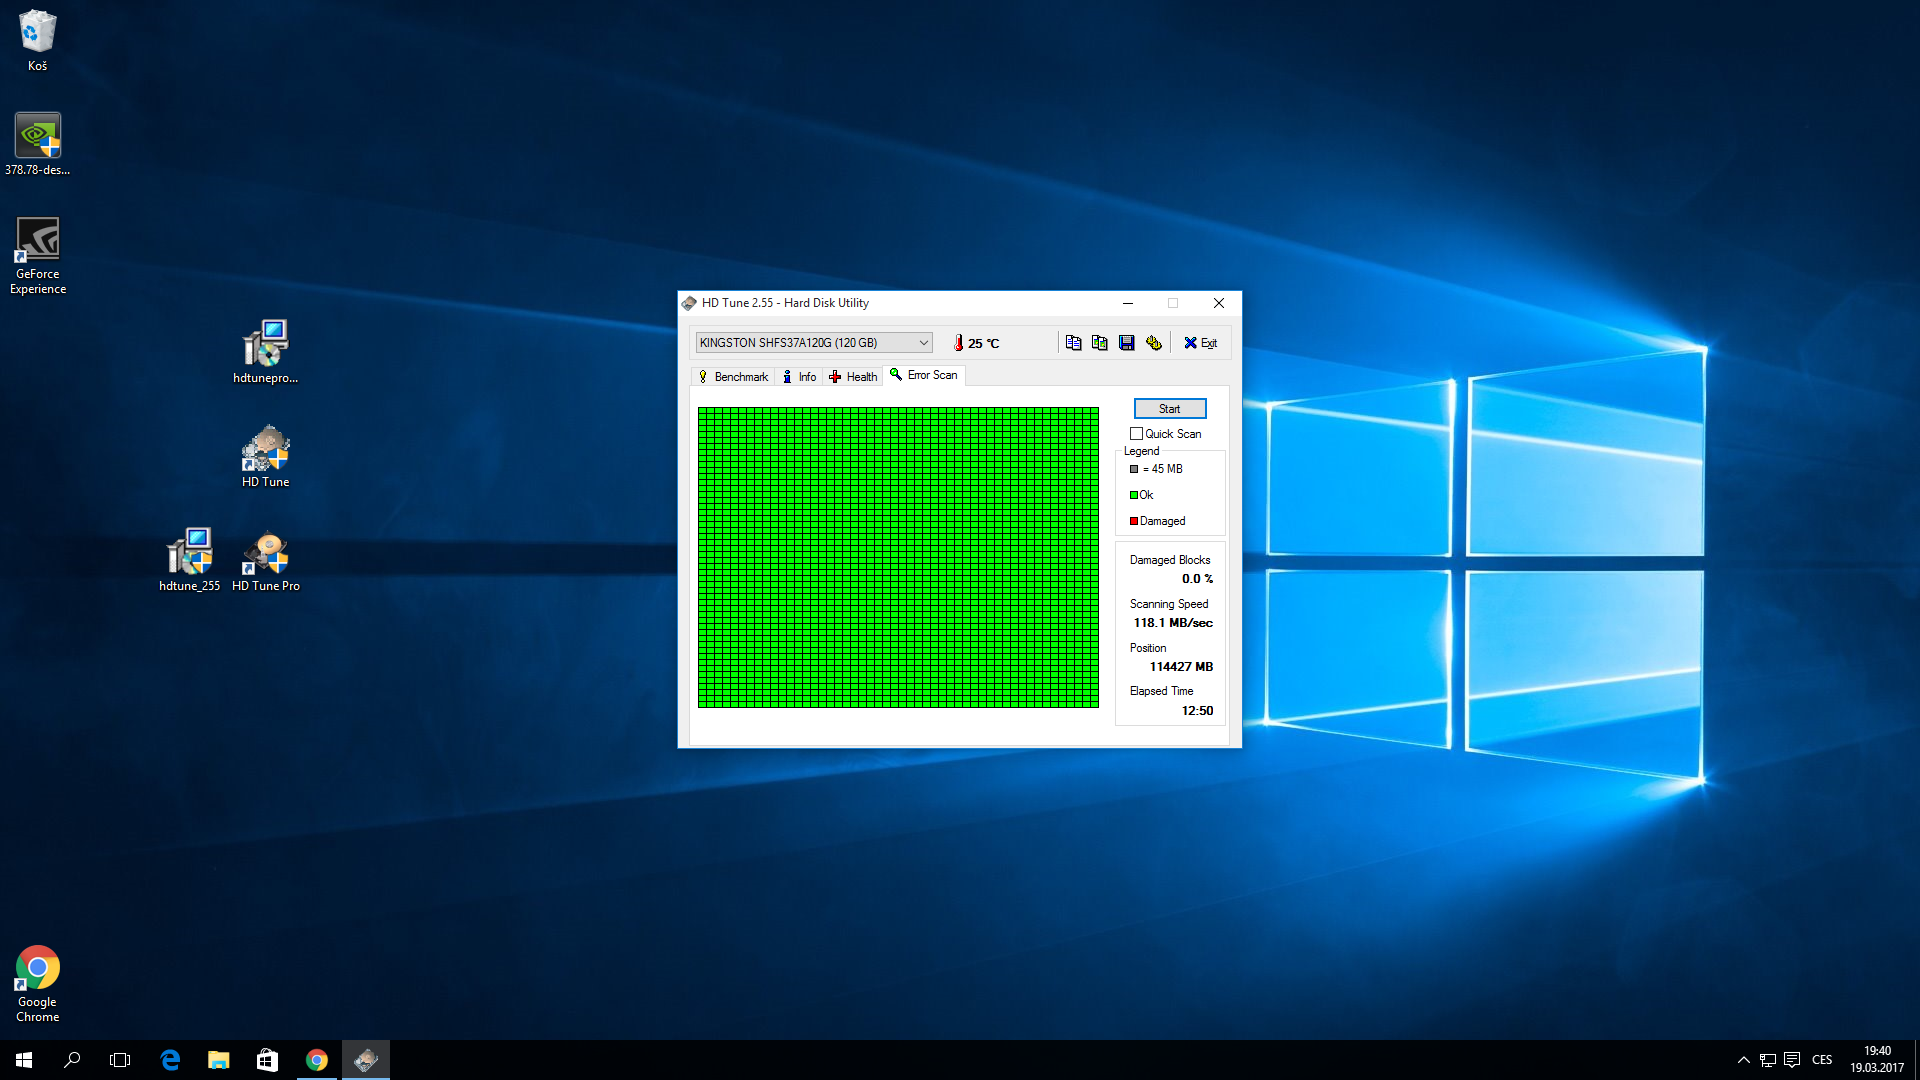Click the Damaged Blocks 0.0 % value
The height and width of the screenshot is (1080, 1920).
click(x=1197, y=579)
